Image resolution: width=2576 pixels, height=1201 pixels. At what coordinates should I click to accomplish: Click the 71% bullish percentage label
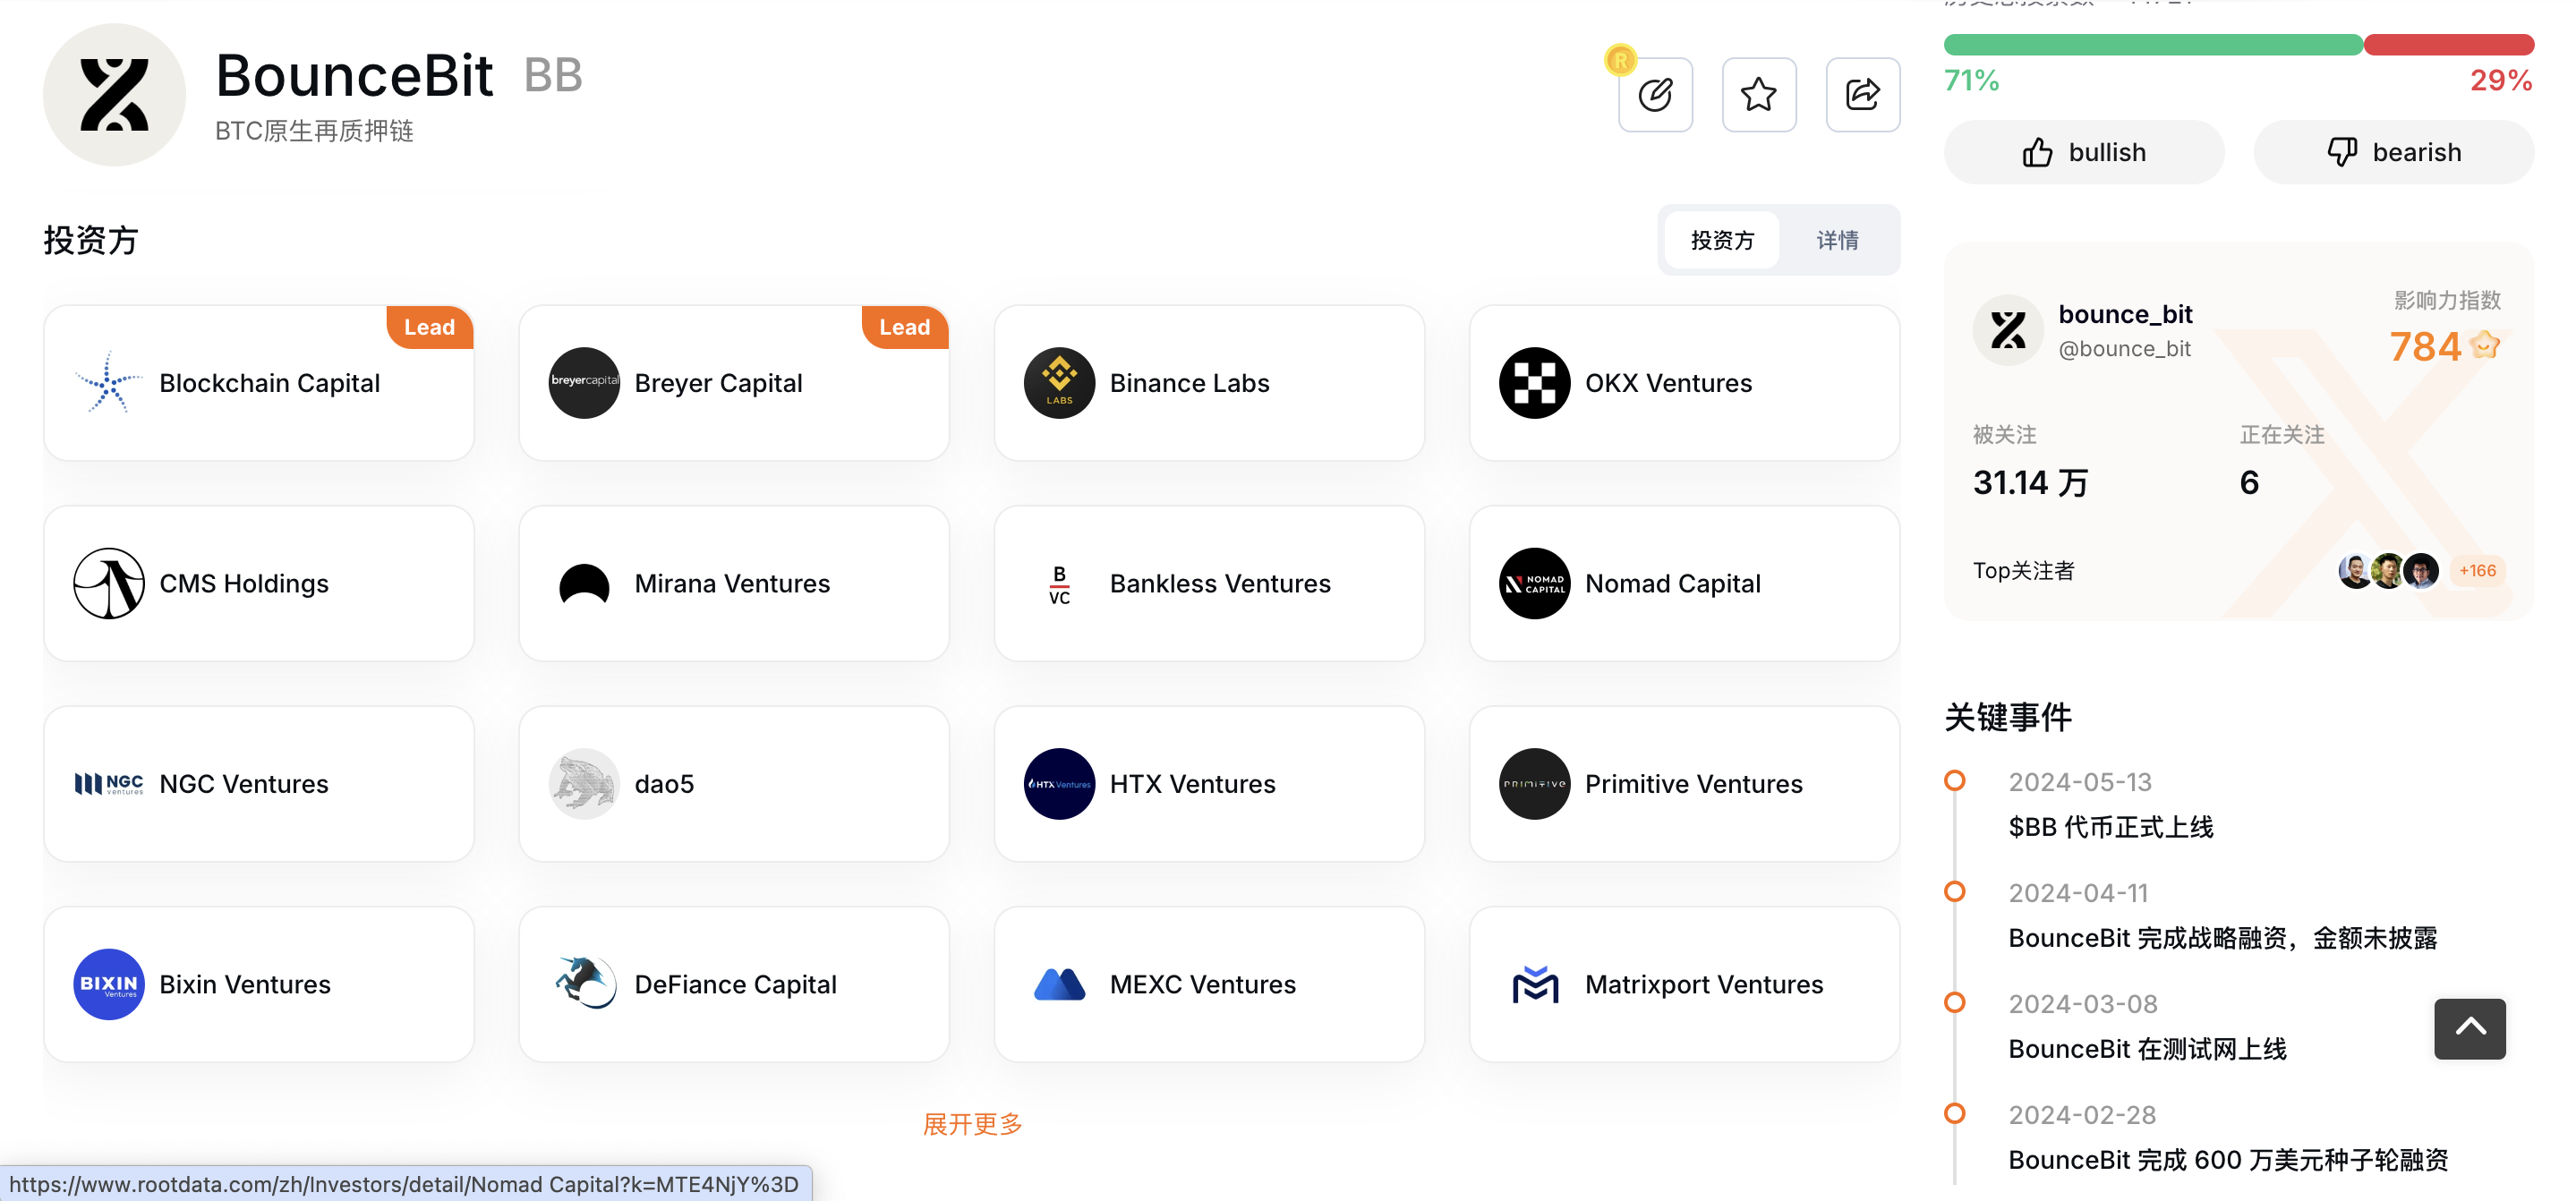coord(1971,80)
